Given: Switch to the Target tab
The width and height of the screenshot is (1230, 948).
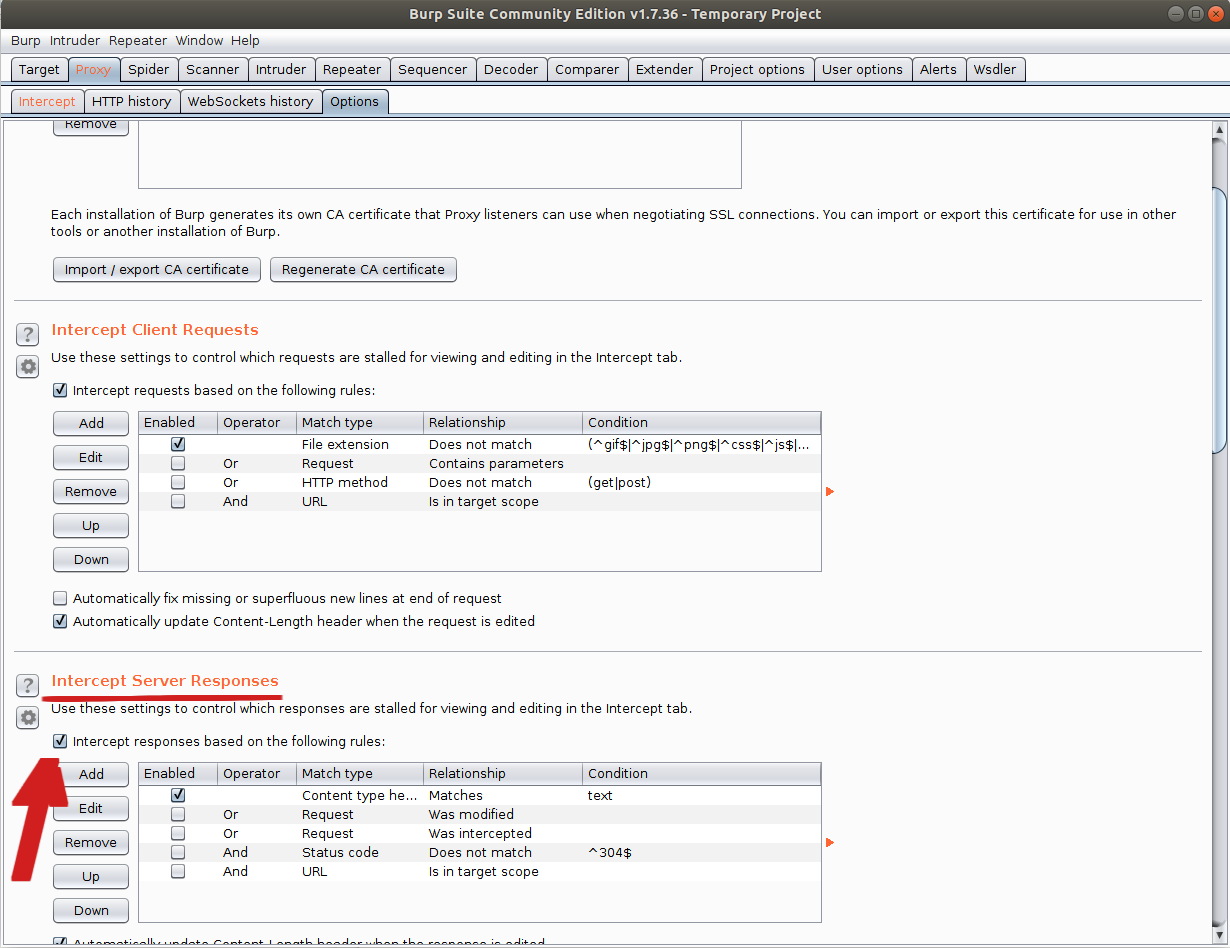Looking at the screenshot, I should click(40, 70).
